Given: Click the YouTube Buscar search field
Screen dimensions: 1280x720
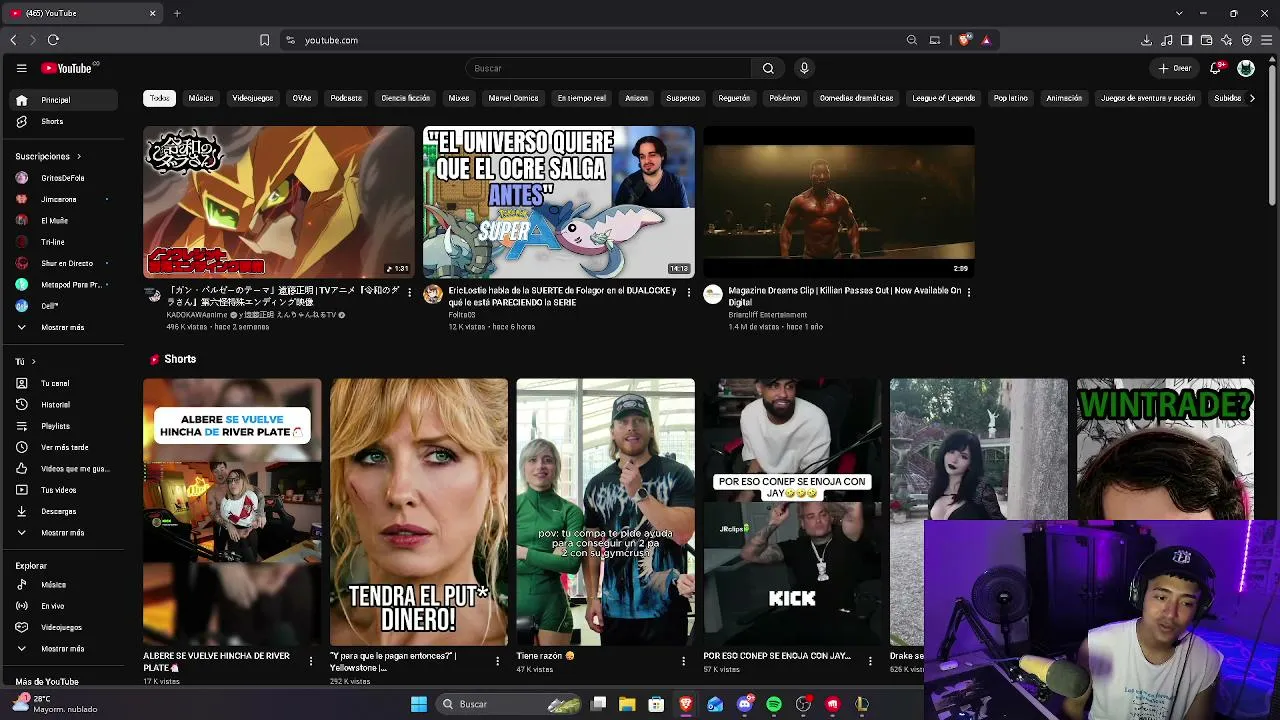Looking at the screenshot, I should coord(608,68).
